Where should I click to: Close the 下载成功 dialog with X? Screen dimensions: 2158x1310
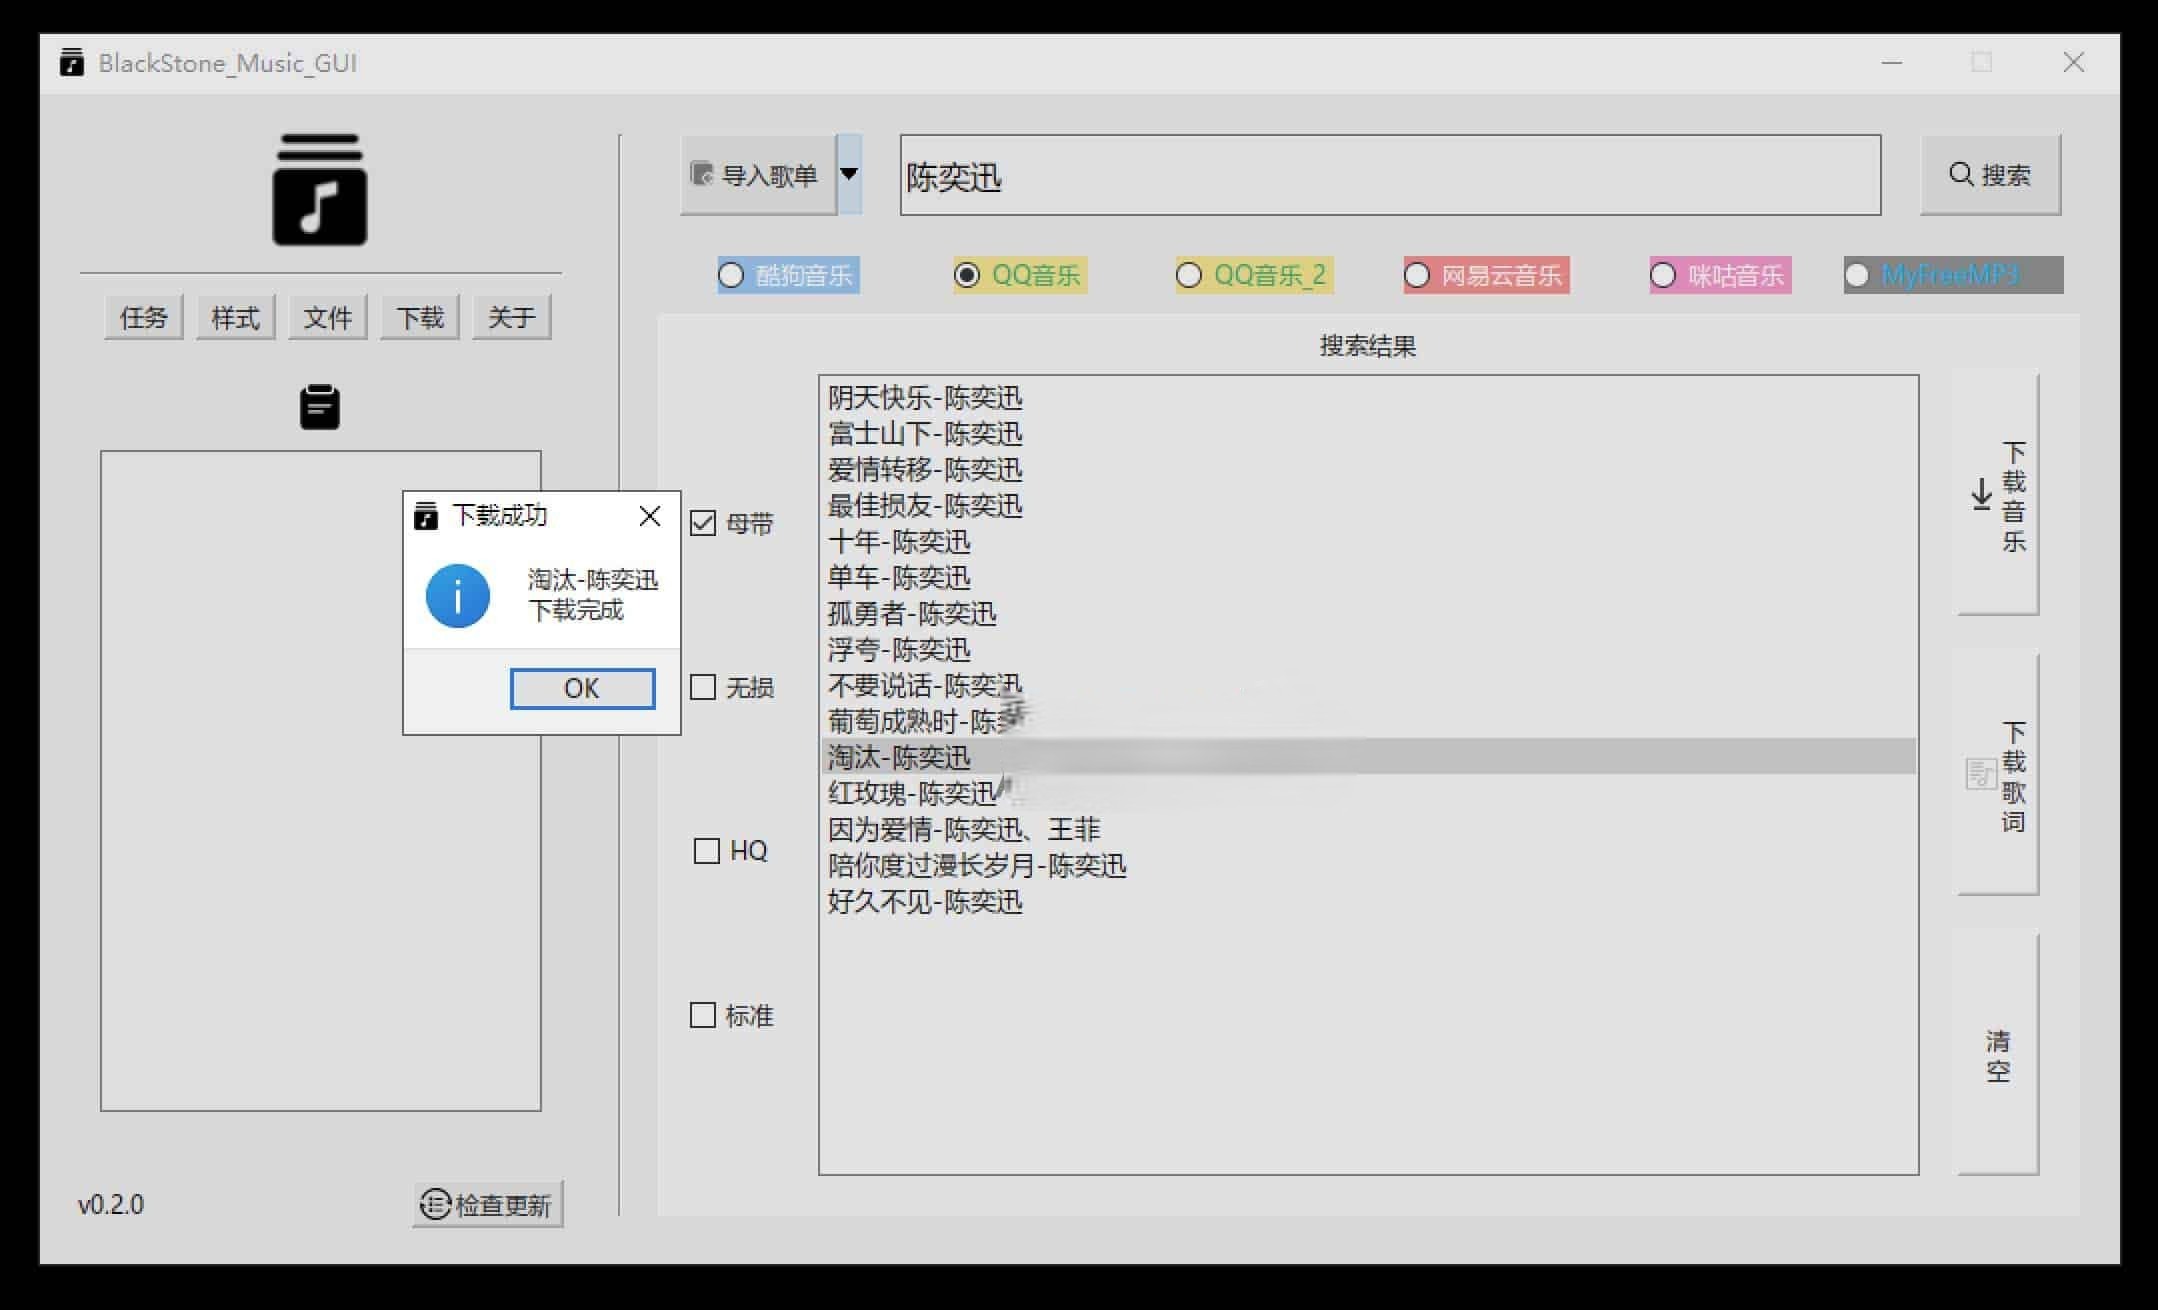650,516
